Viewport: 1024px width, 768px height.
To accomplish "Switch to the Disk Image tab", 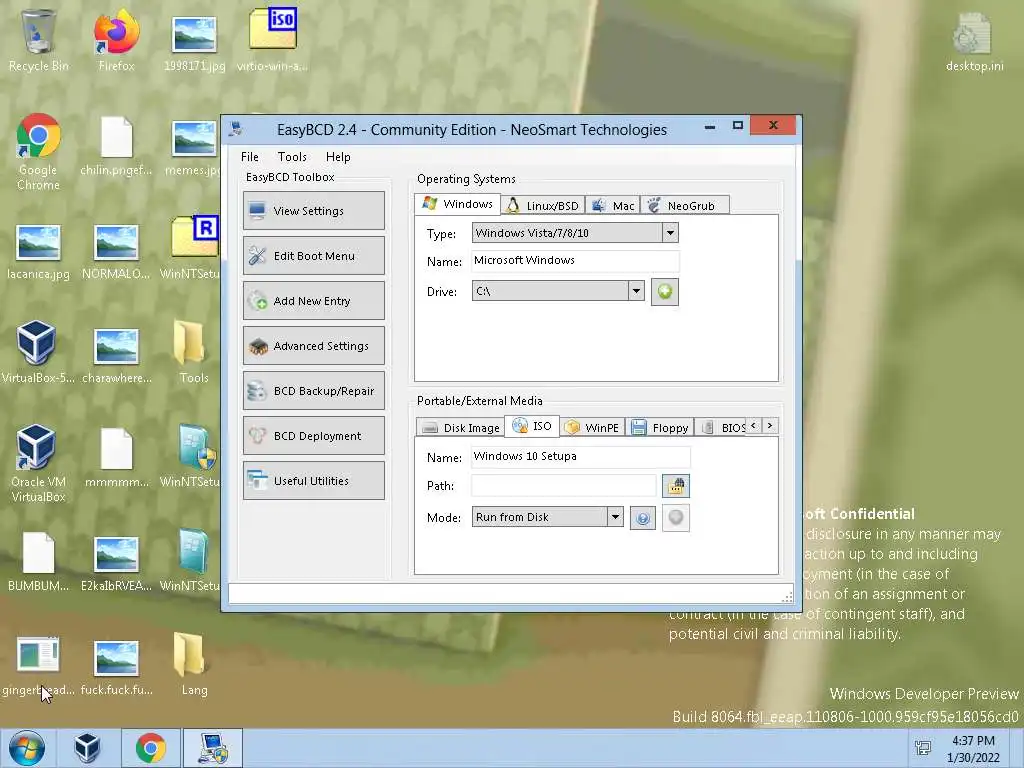I will click(460, 428).
